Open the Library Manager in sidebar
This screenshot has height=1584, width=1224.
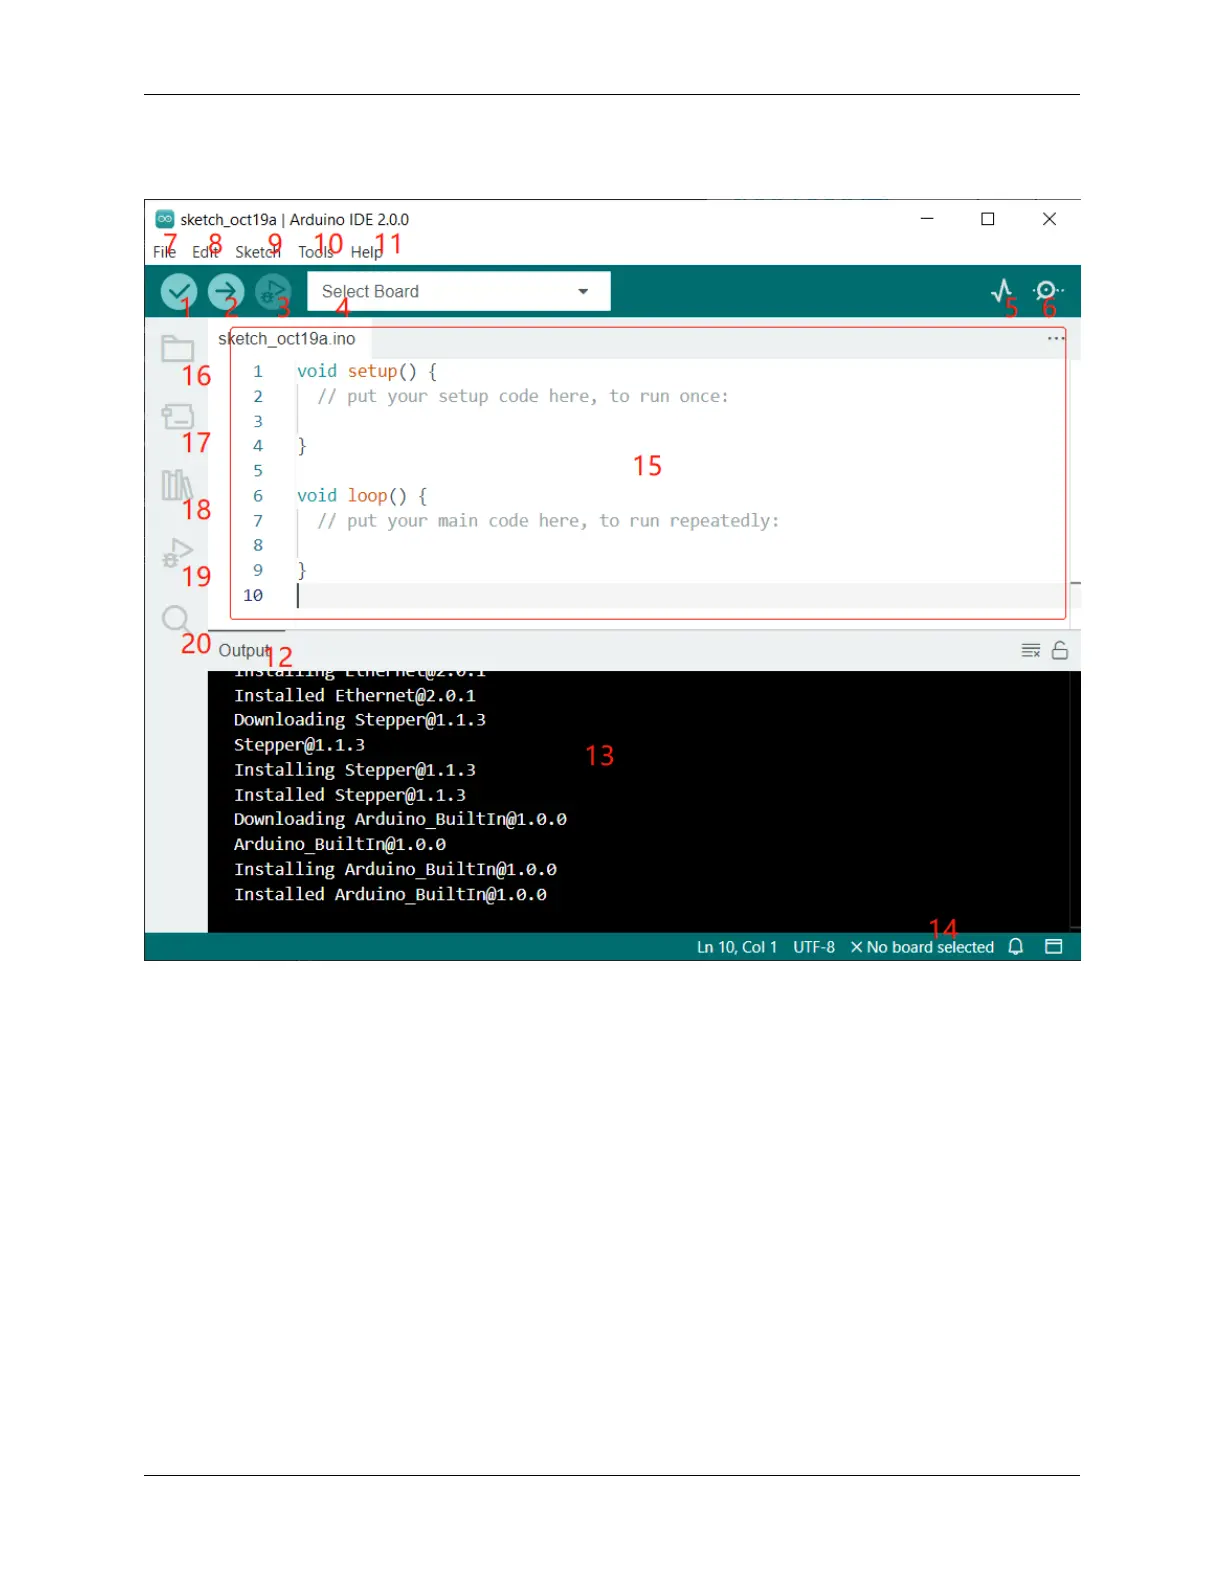tap(177, 485)
